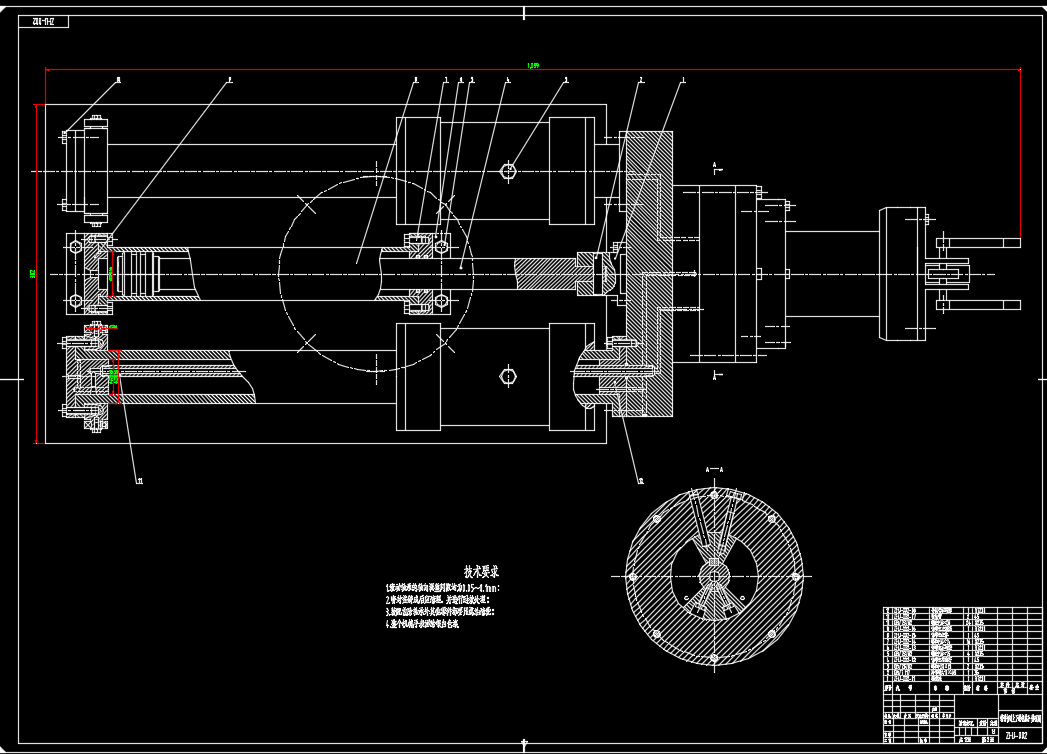Click the center of the circular A-A section view
Image resolution: width=1047 pixels, height=754 pixels.
[x=713, y=577]
